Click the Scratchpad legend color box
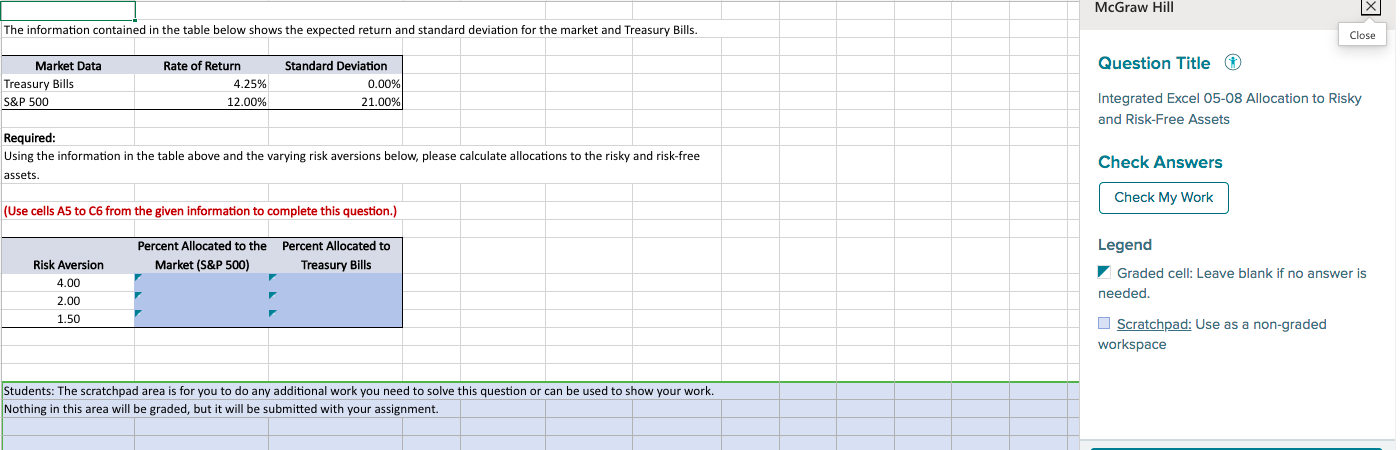The image size is (1400, 450). (x=1104, y=323)
